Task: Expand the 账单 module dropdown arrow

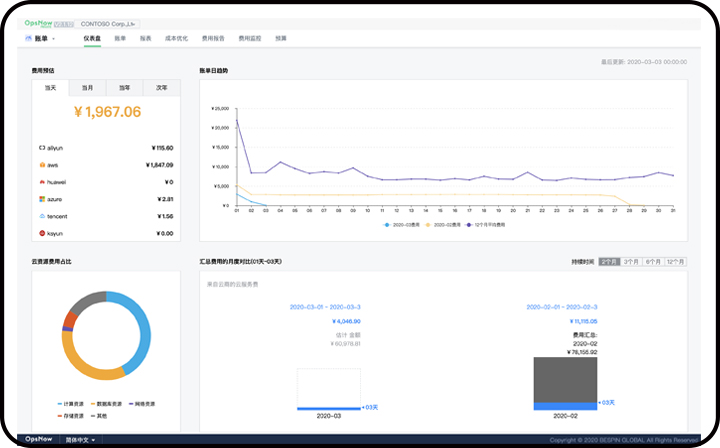Action: tap(53, 39)
